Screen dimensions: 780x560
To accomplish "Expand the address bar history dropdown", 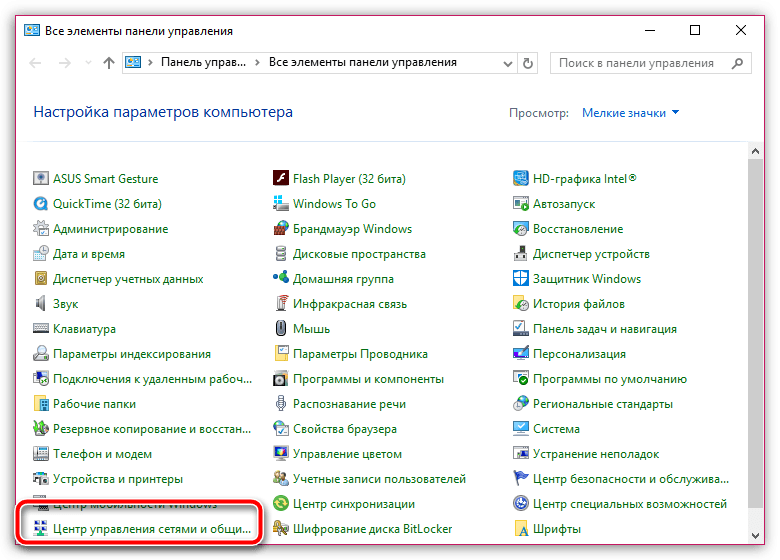I will pos(507,64).
